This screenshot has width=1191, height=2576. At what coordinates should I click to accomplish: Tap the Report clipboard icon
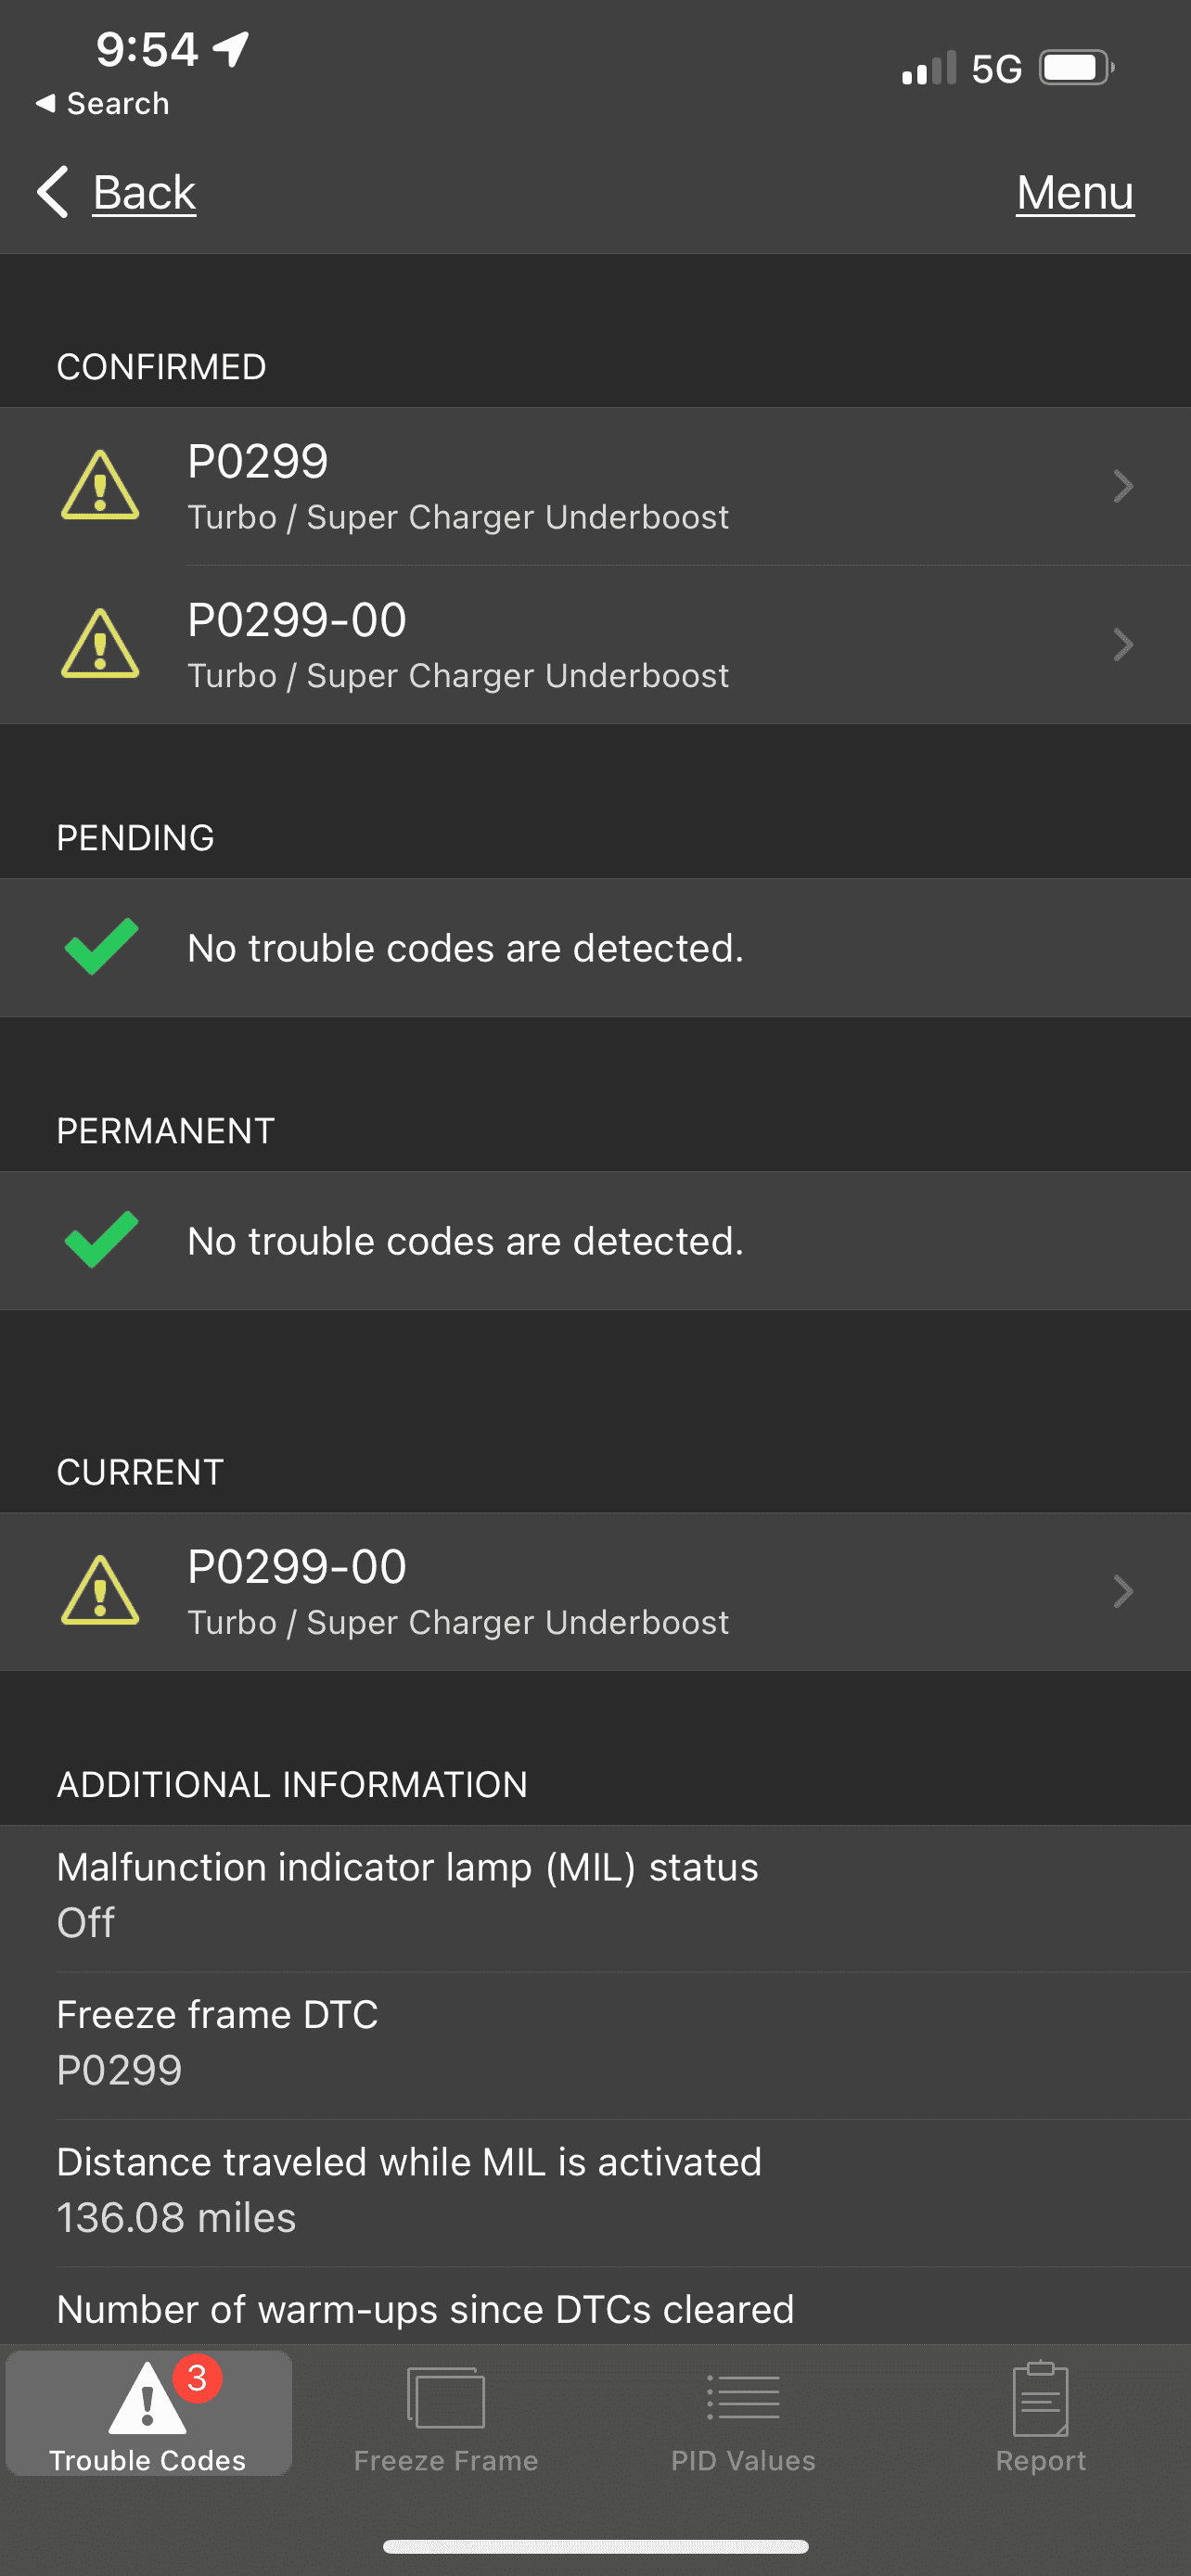pos(1040,2398)
